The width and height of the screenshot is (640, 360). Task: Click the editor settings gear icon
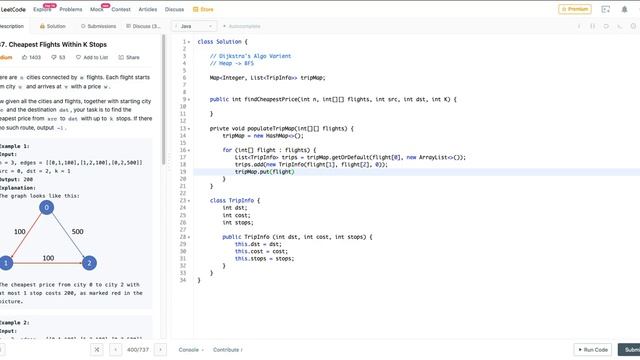(x=633, y=26)
